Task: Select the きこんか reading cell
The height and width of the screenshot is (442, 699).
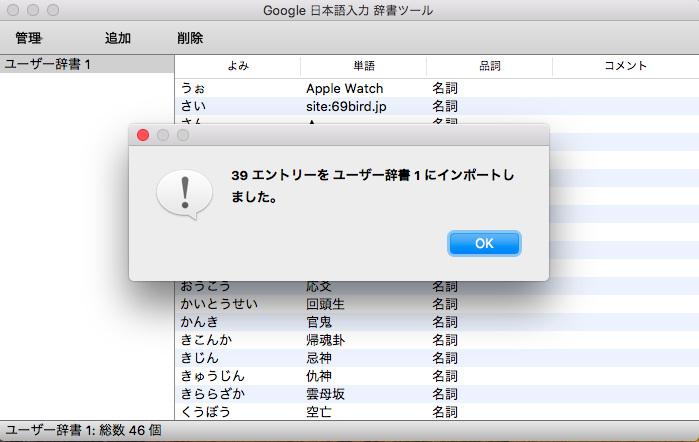Action: (238, 340)
